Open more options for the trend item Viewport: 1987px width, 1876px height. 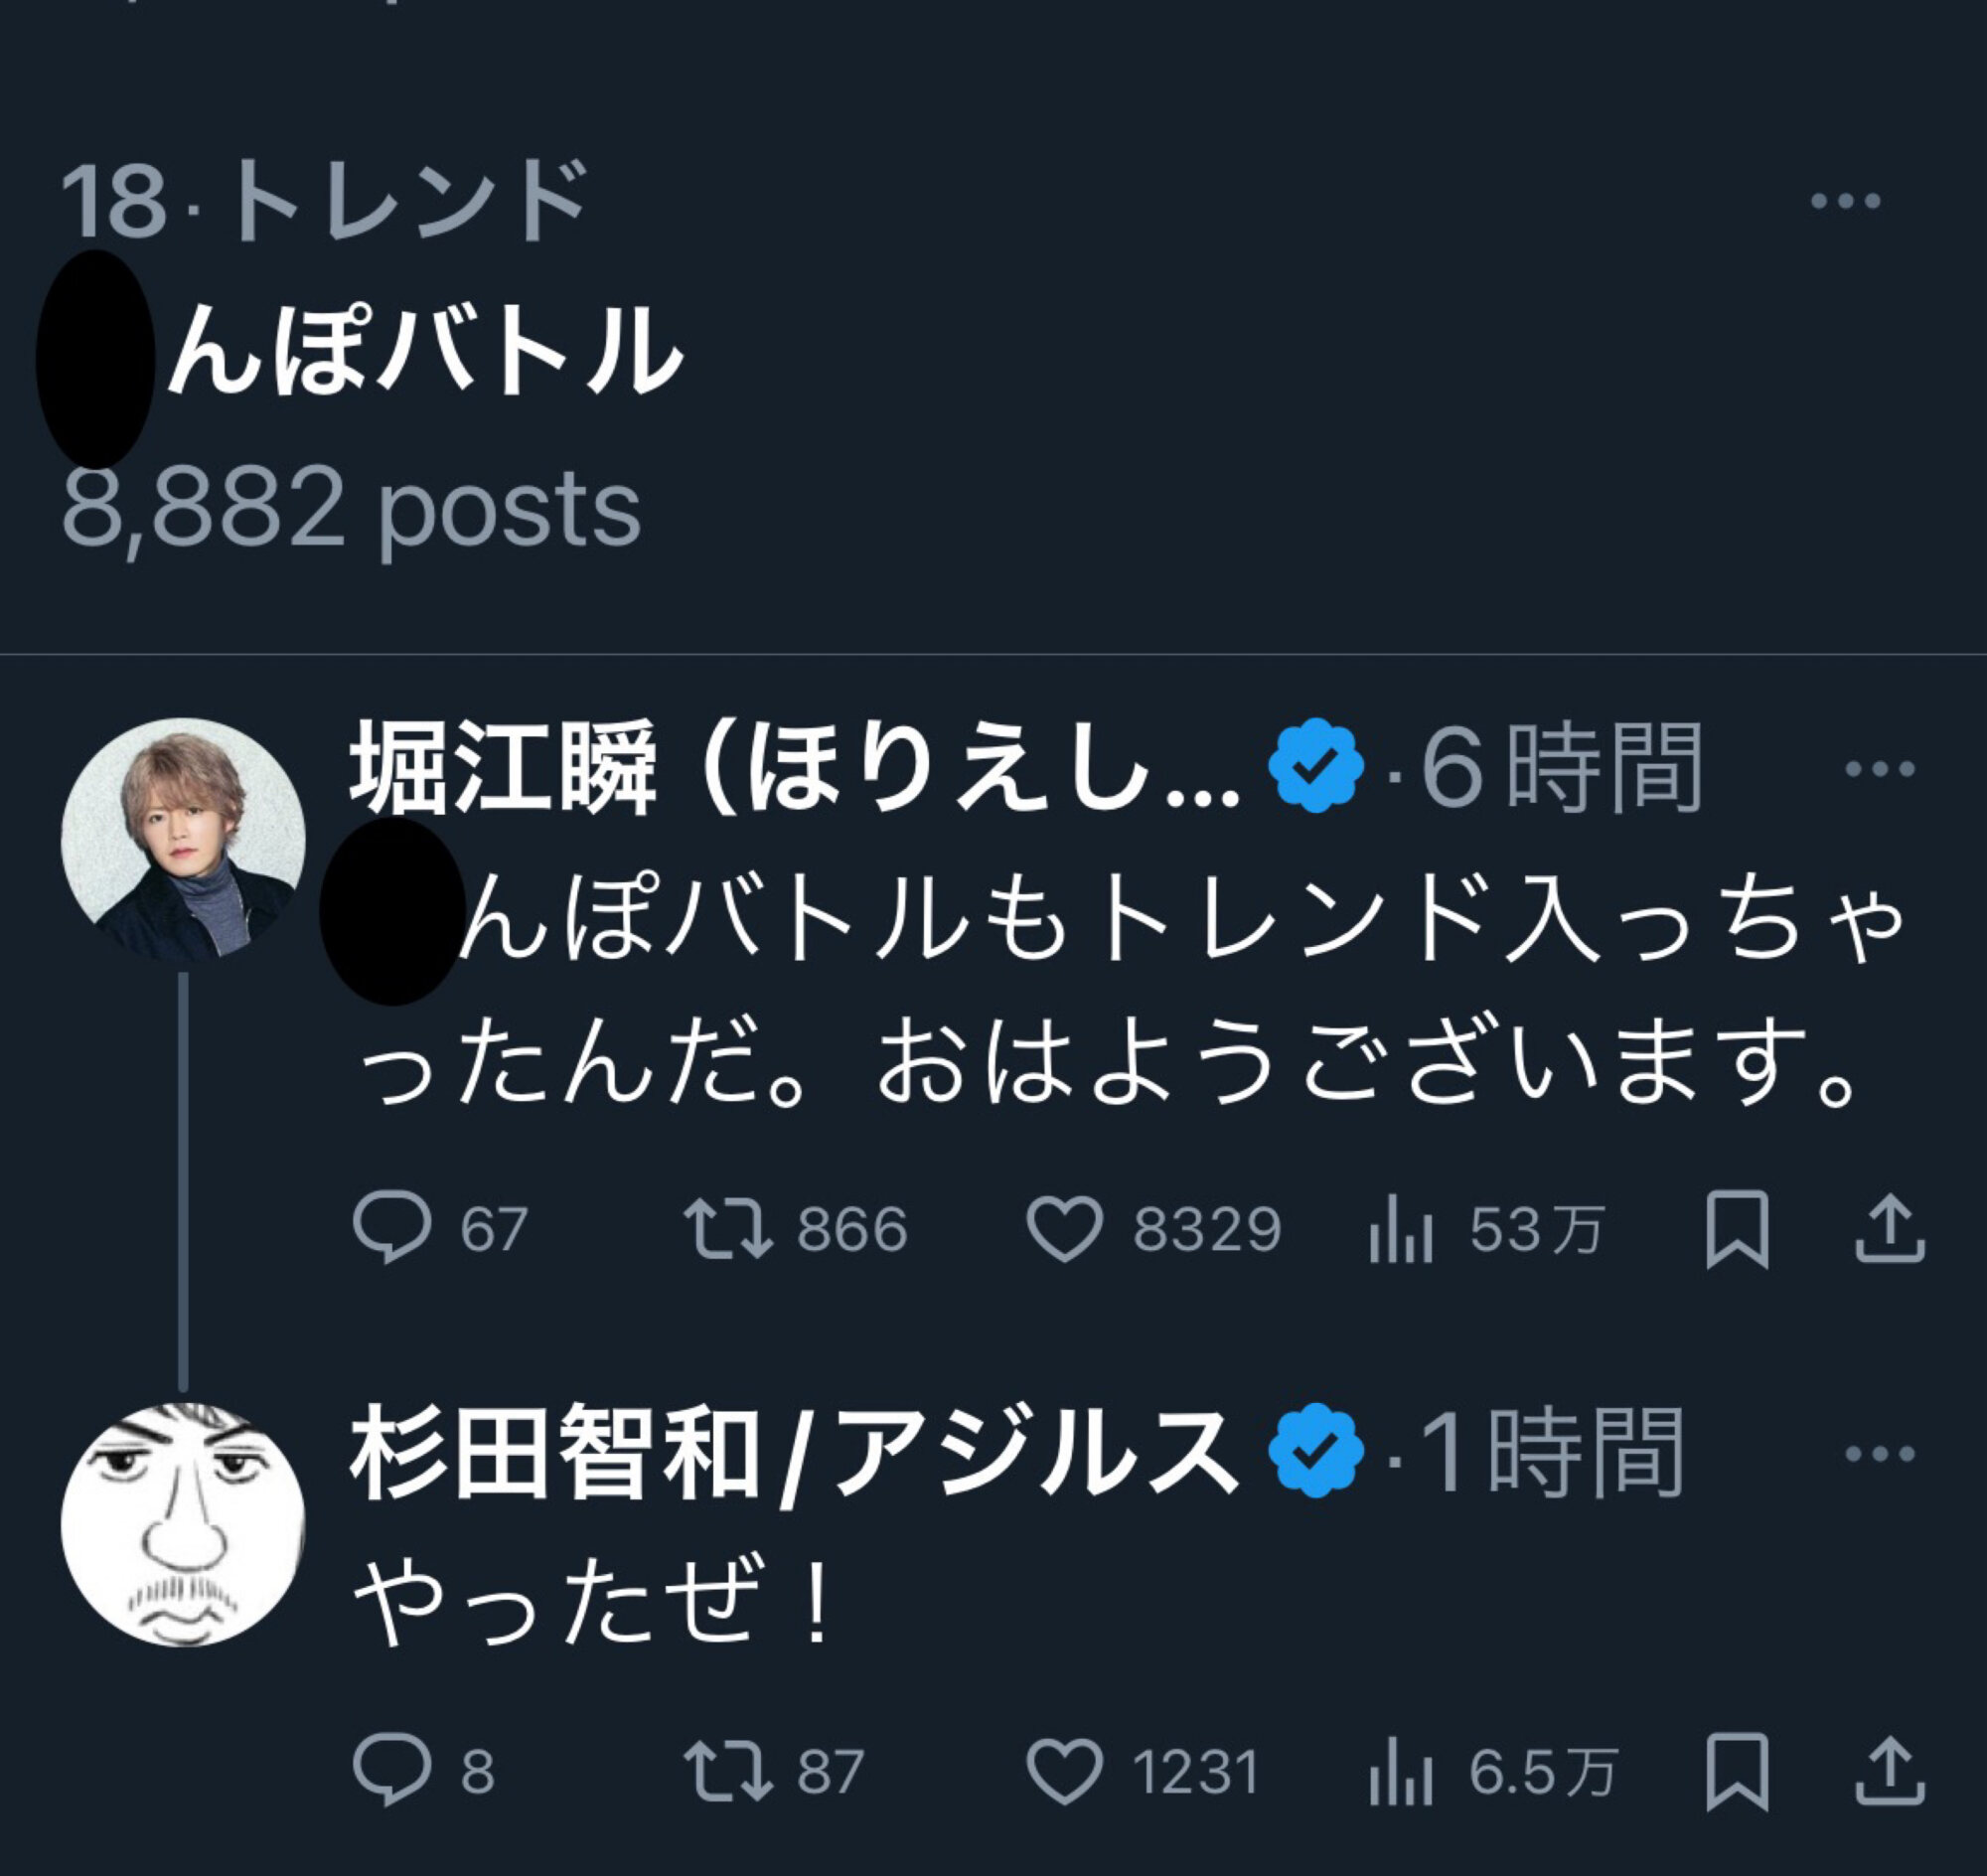pyautogui.click(x=1846, y=202)
